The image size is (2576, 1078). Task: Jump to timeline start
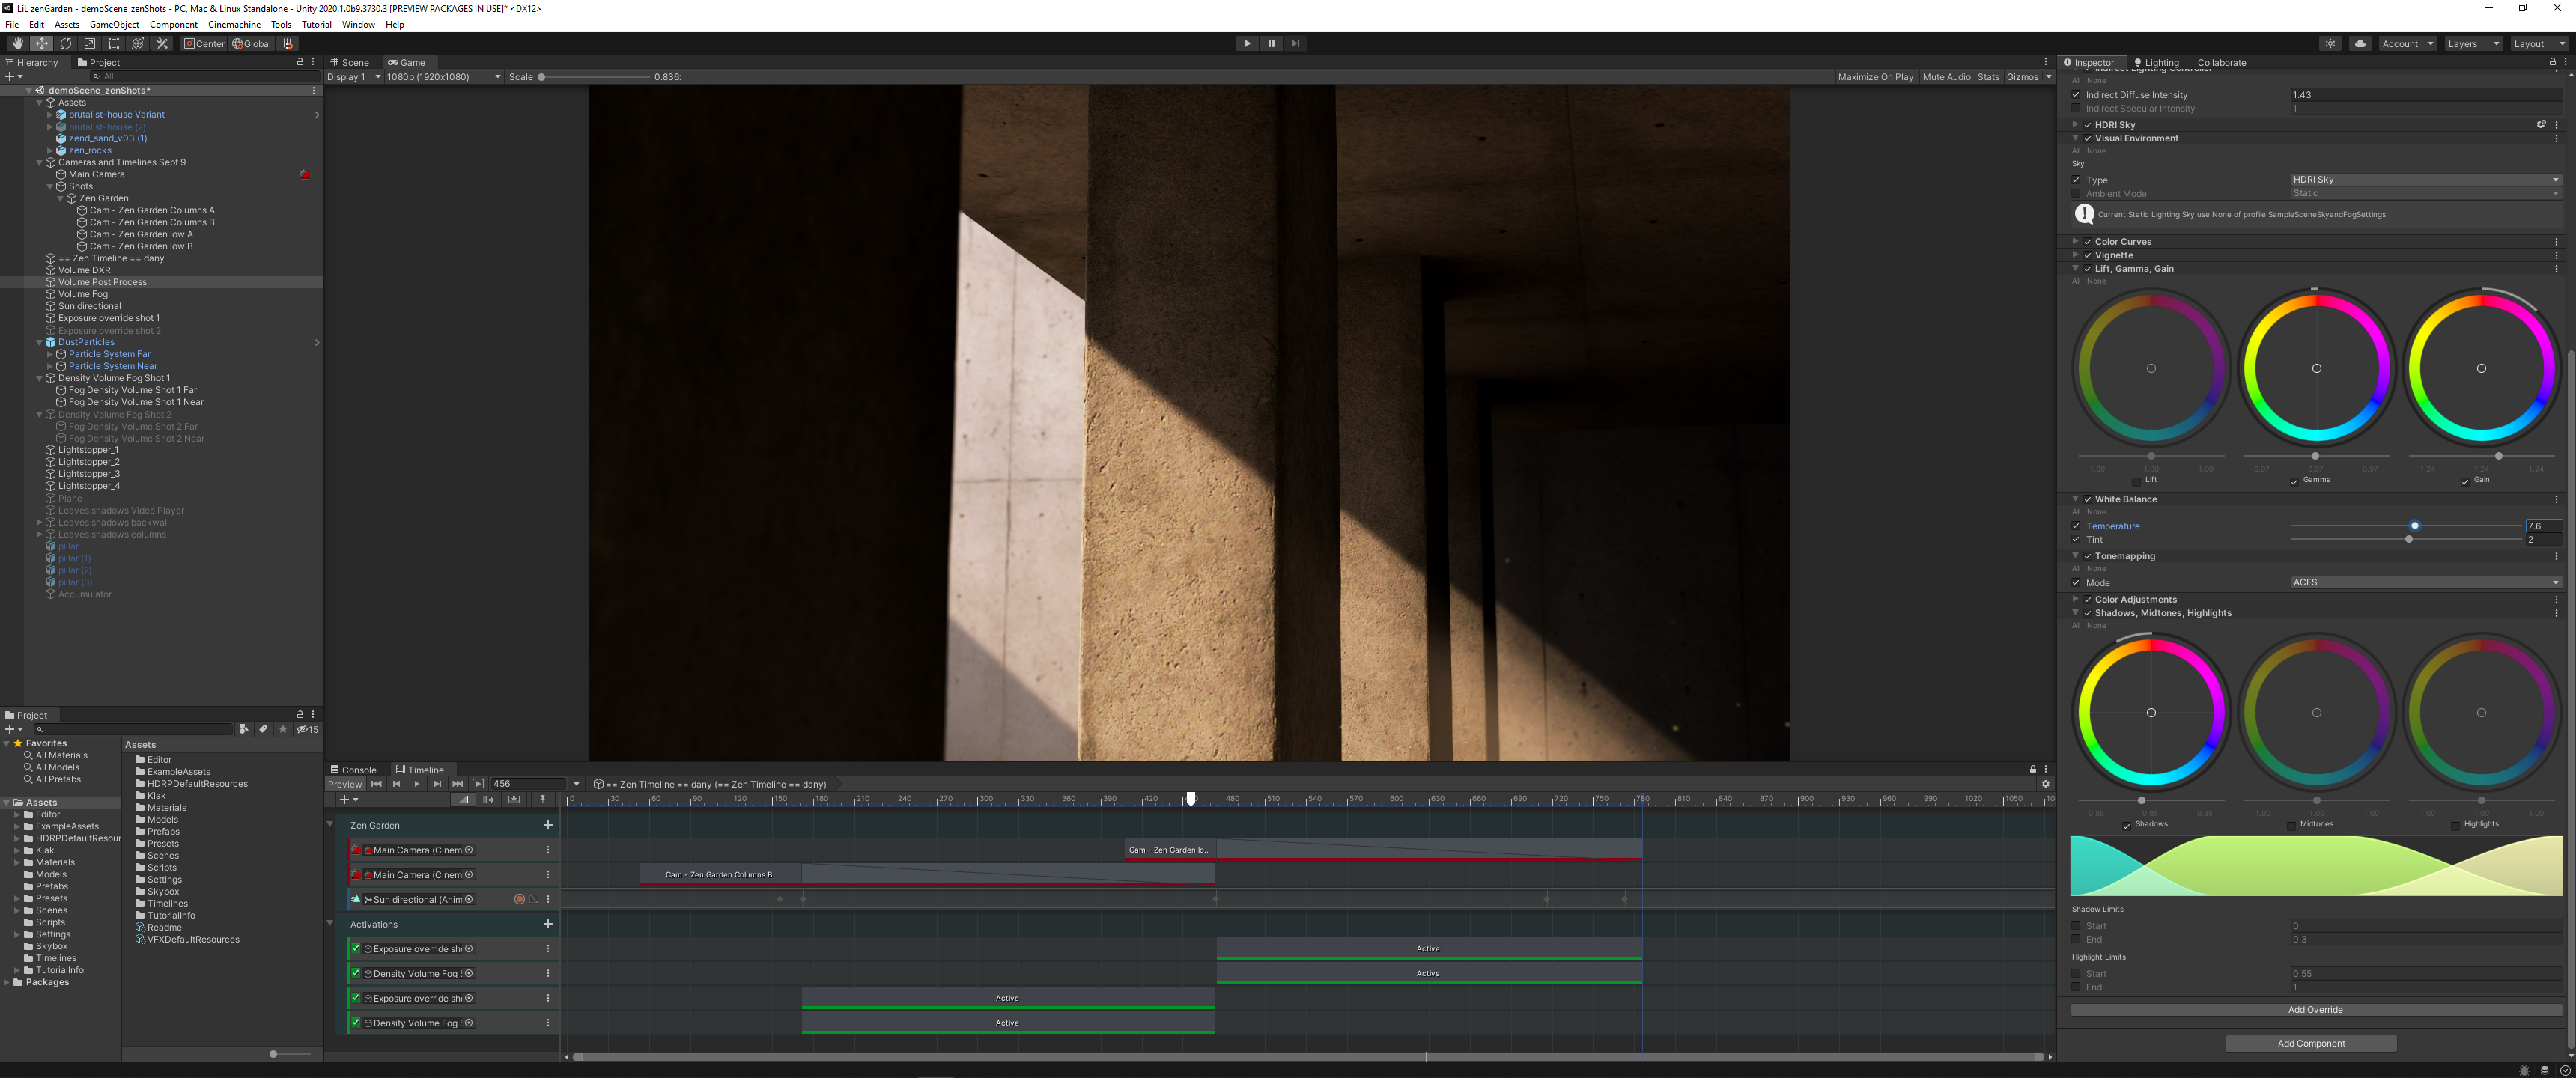point(376,784)
